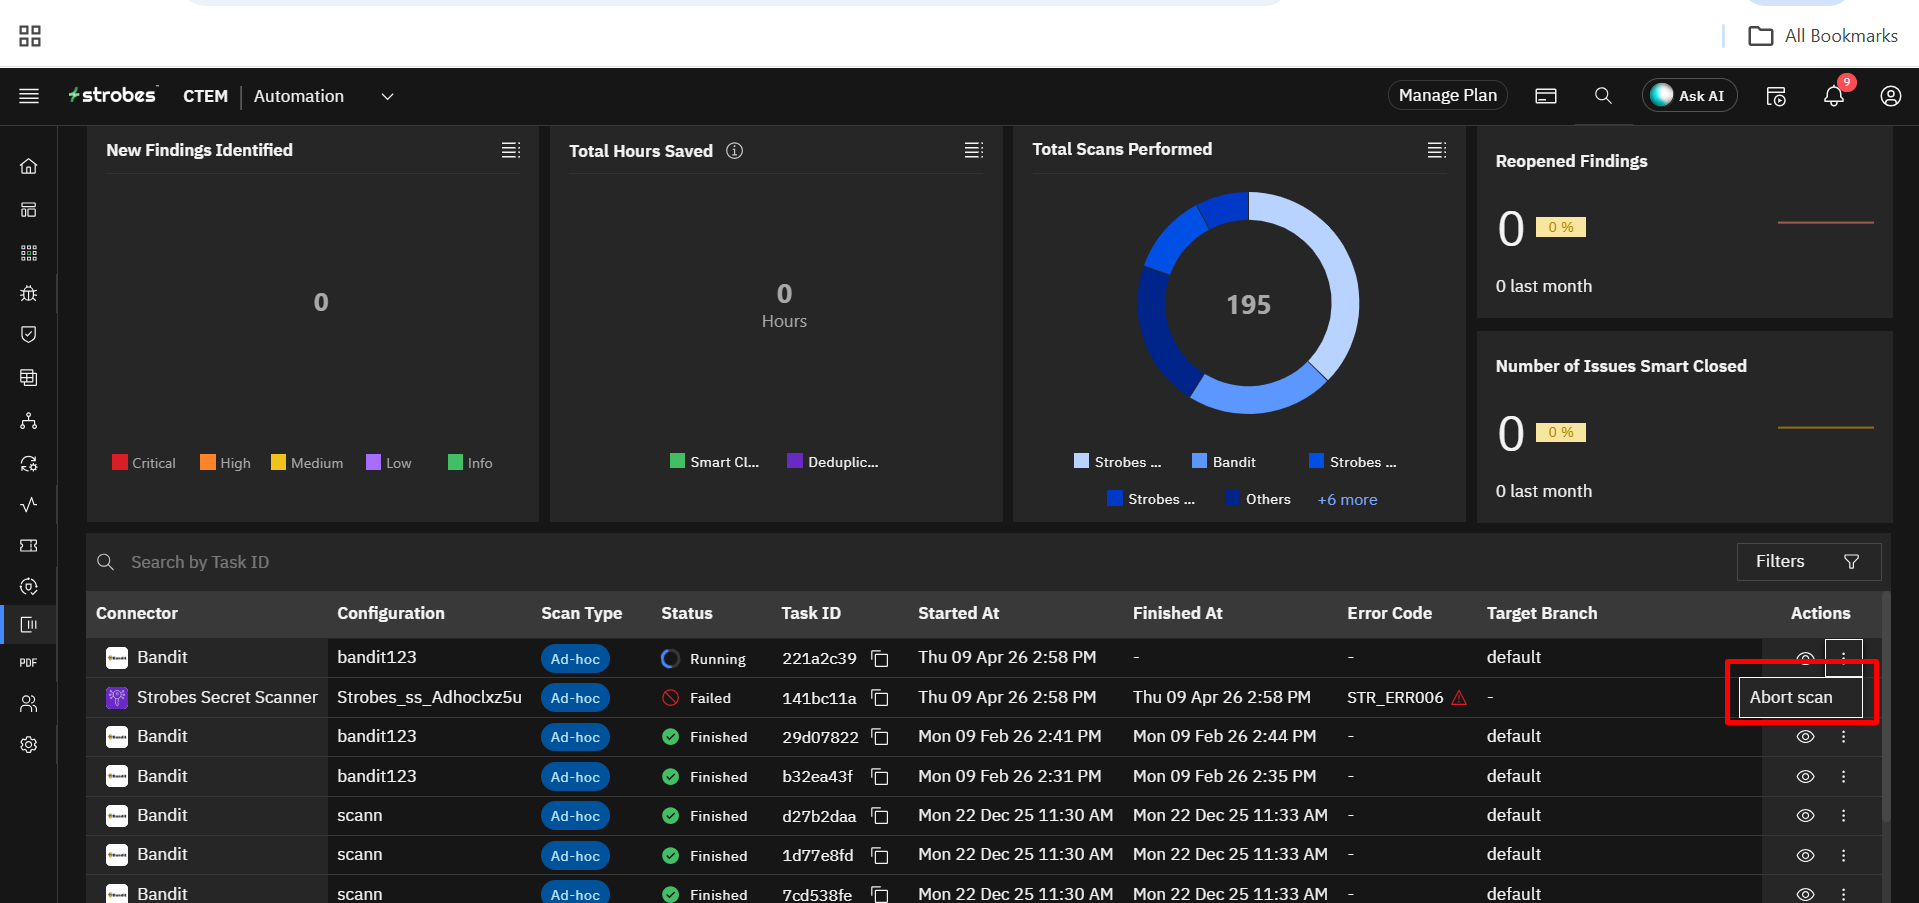Click the info icon beside Total Hours Saved
Image resolution: width=1919 pixels, height=903 pixels.
coord(734,151)
